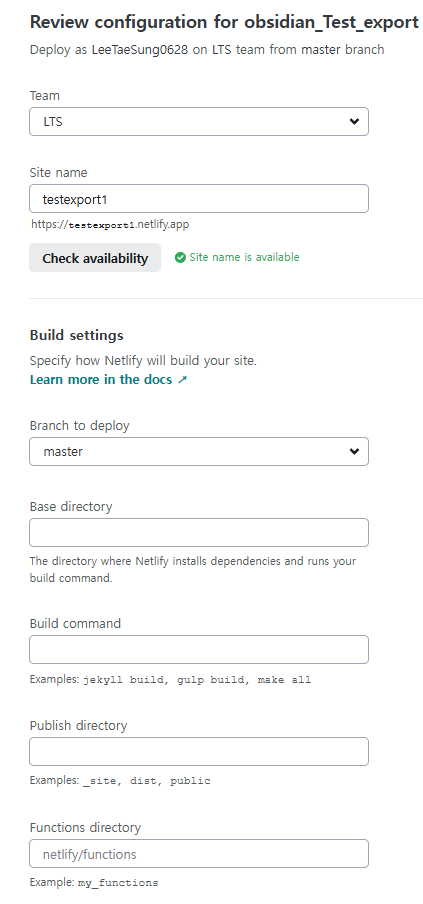The height and width of the screenshot is (904, 423).
Task: Select the Publish directory input box
Action: tap(199, 752)
